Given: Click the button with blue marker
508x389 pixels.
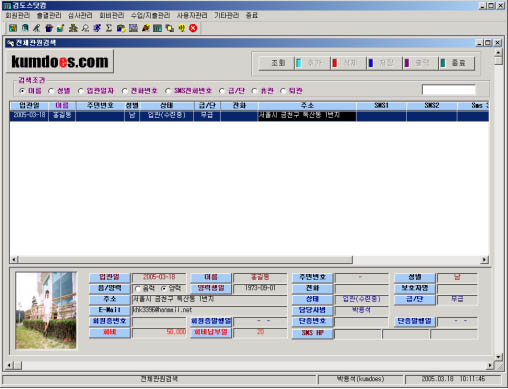Looking at the screenshot, I should [x=385, y=63].
